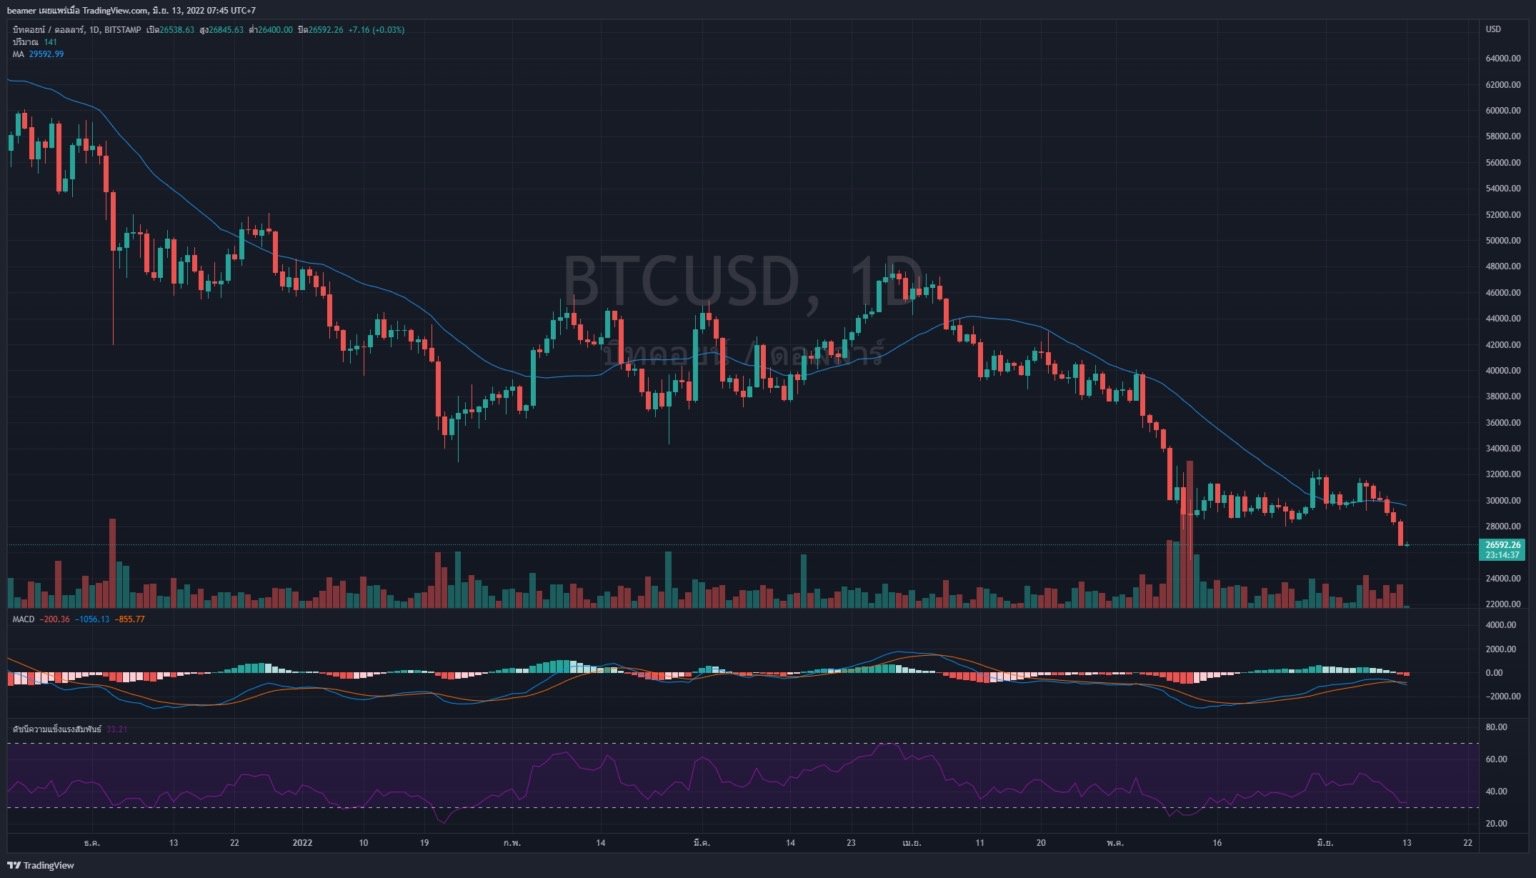The image size is (1536, 878).
Task: Click the RSI indicator legend value 33.21
Action: (x=117, y=729)
